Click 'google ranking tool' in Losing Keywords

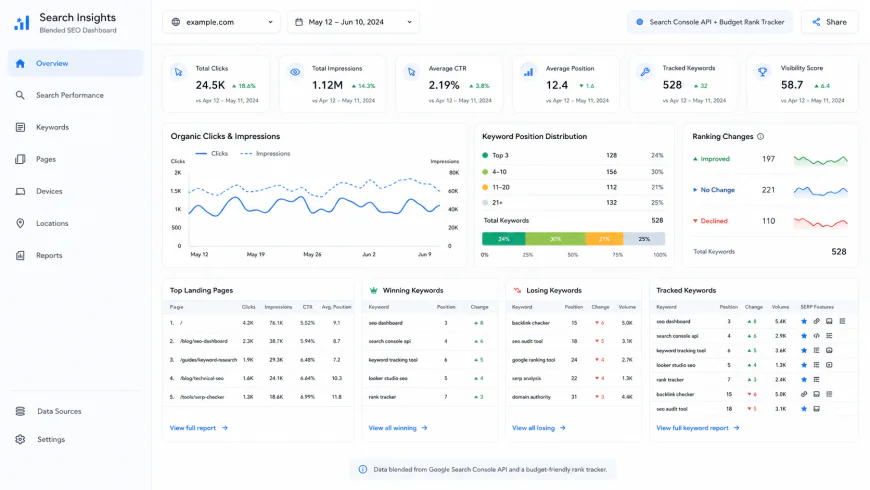(533, 360)
